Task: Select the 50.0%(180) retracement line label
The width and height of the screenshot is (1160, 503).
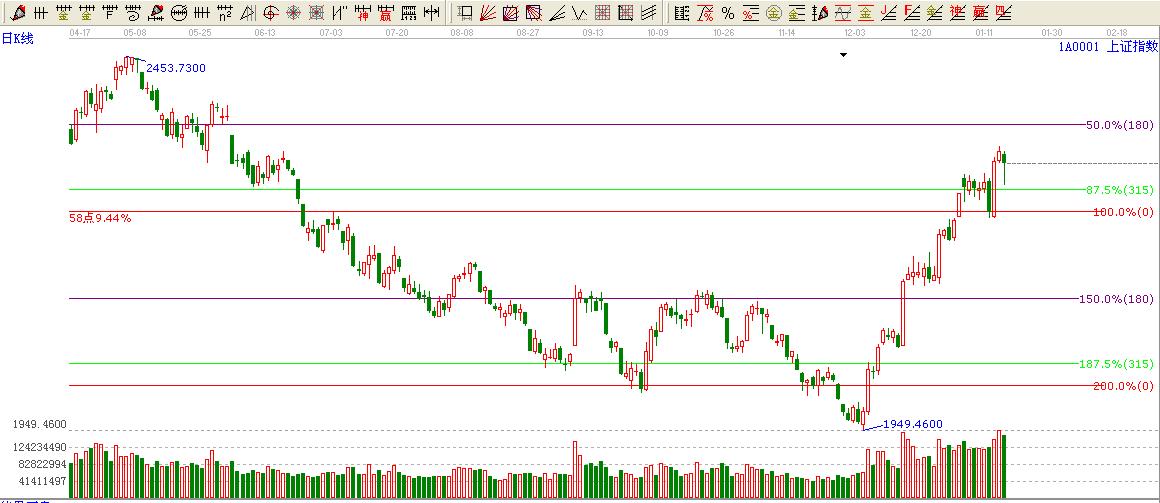Action: [1119, 125]
